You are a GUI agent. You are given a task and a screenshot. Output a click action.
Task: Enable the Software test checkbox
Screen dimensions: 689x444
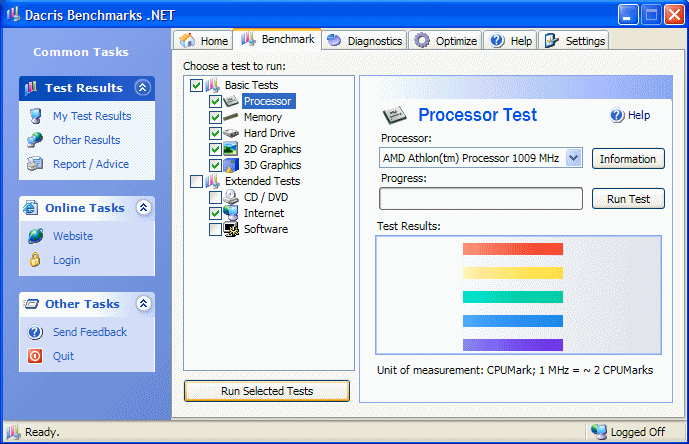(215, 229)
